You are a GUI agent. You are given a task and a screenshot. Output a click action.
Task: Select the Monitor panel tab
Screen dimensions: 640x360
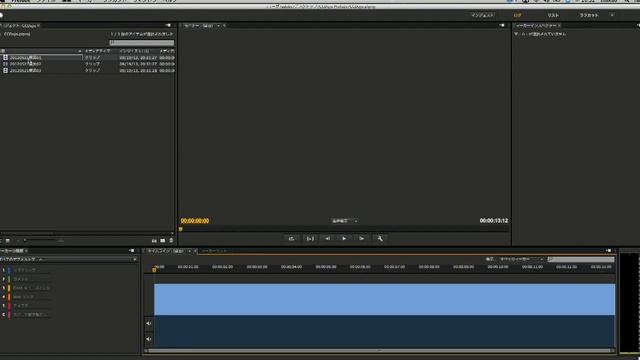199,25
